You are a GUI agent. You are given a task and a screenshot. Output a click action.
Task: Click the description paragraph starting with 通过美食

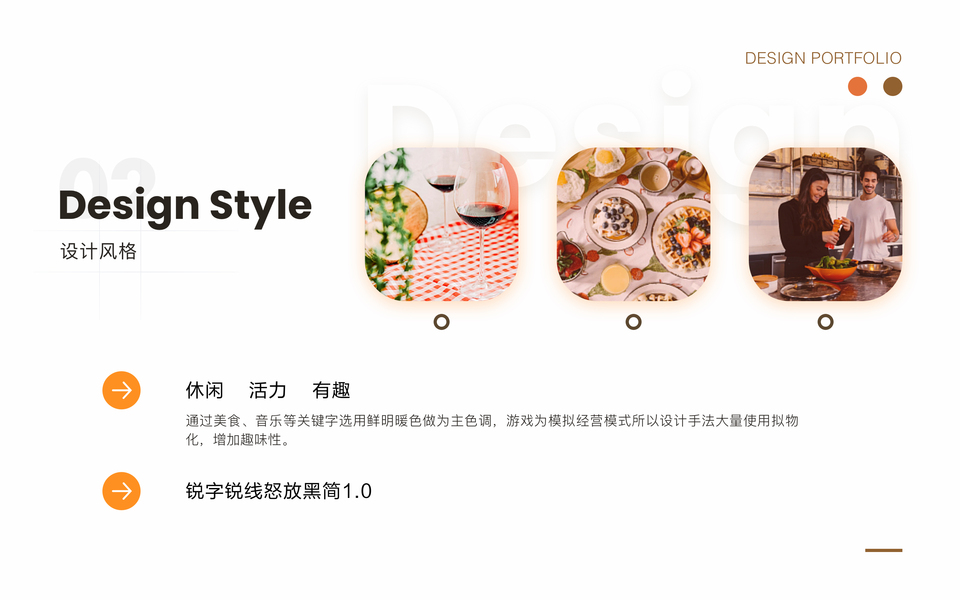pyautogui.click(x=492, y=430)
